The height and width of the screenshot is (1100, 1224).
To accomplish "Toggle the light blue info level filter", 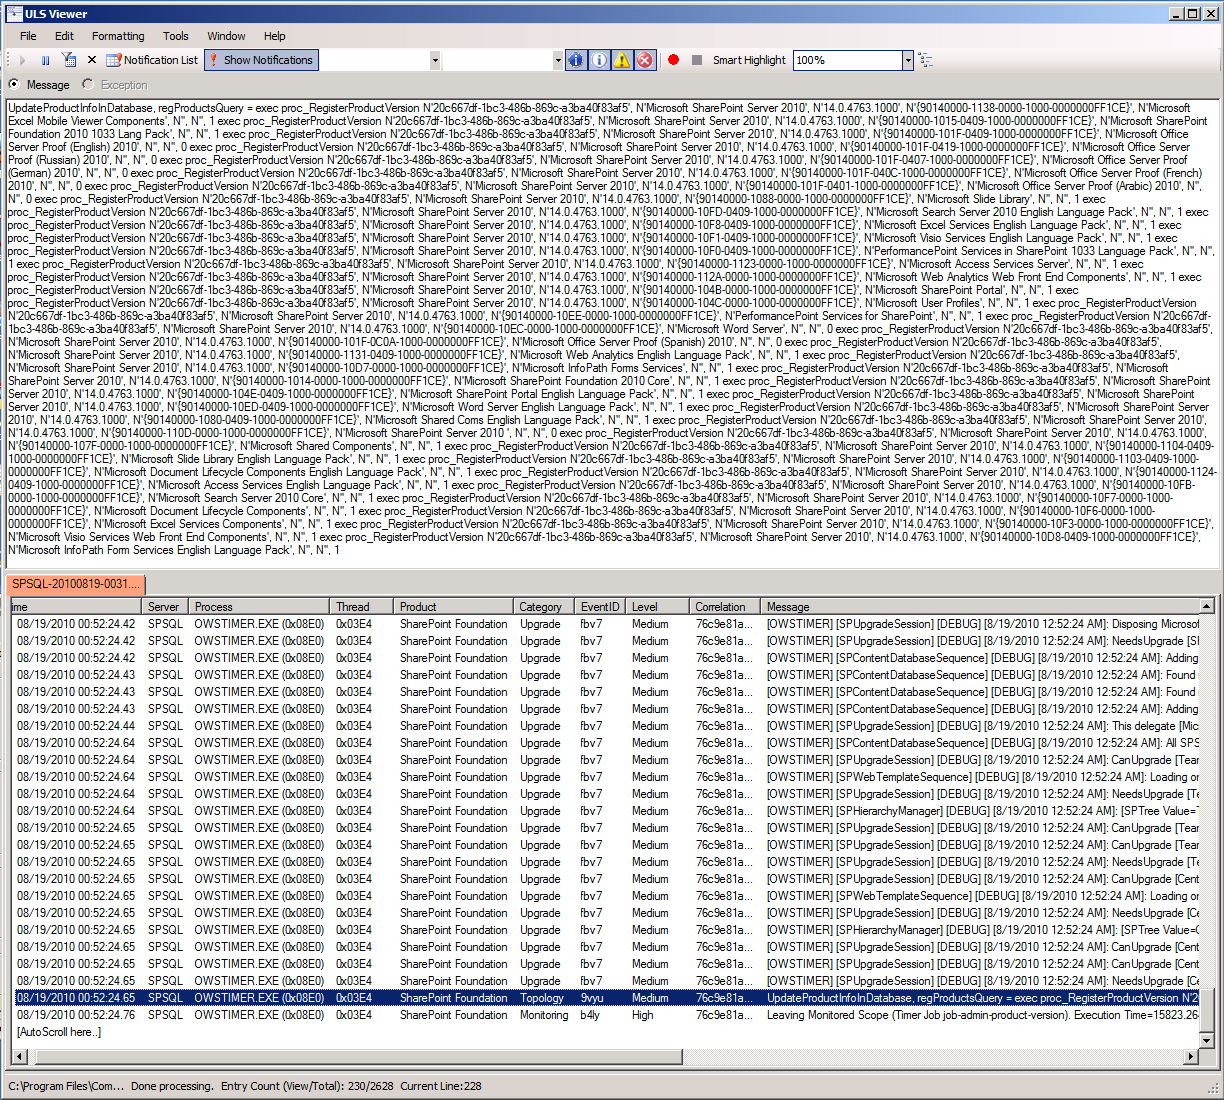I will tap(599, 60).
